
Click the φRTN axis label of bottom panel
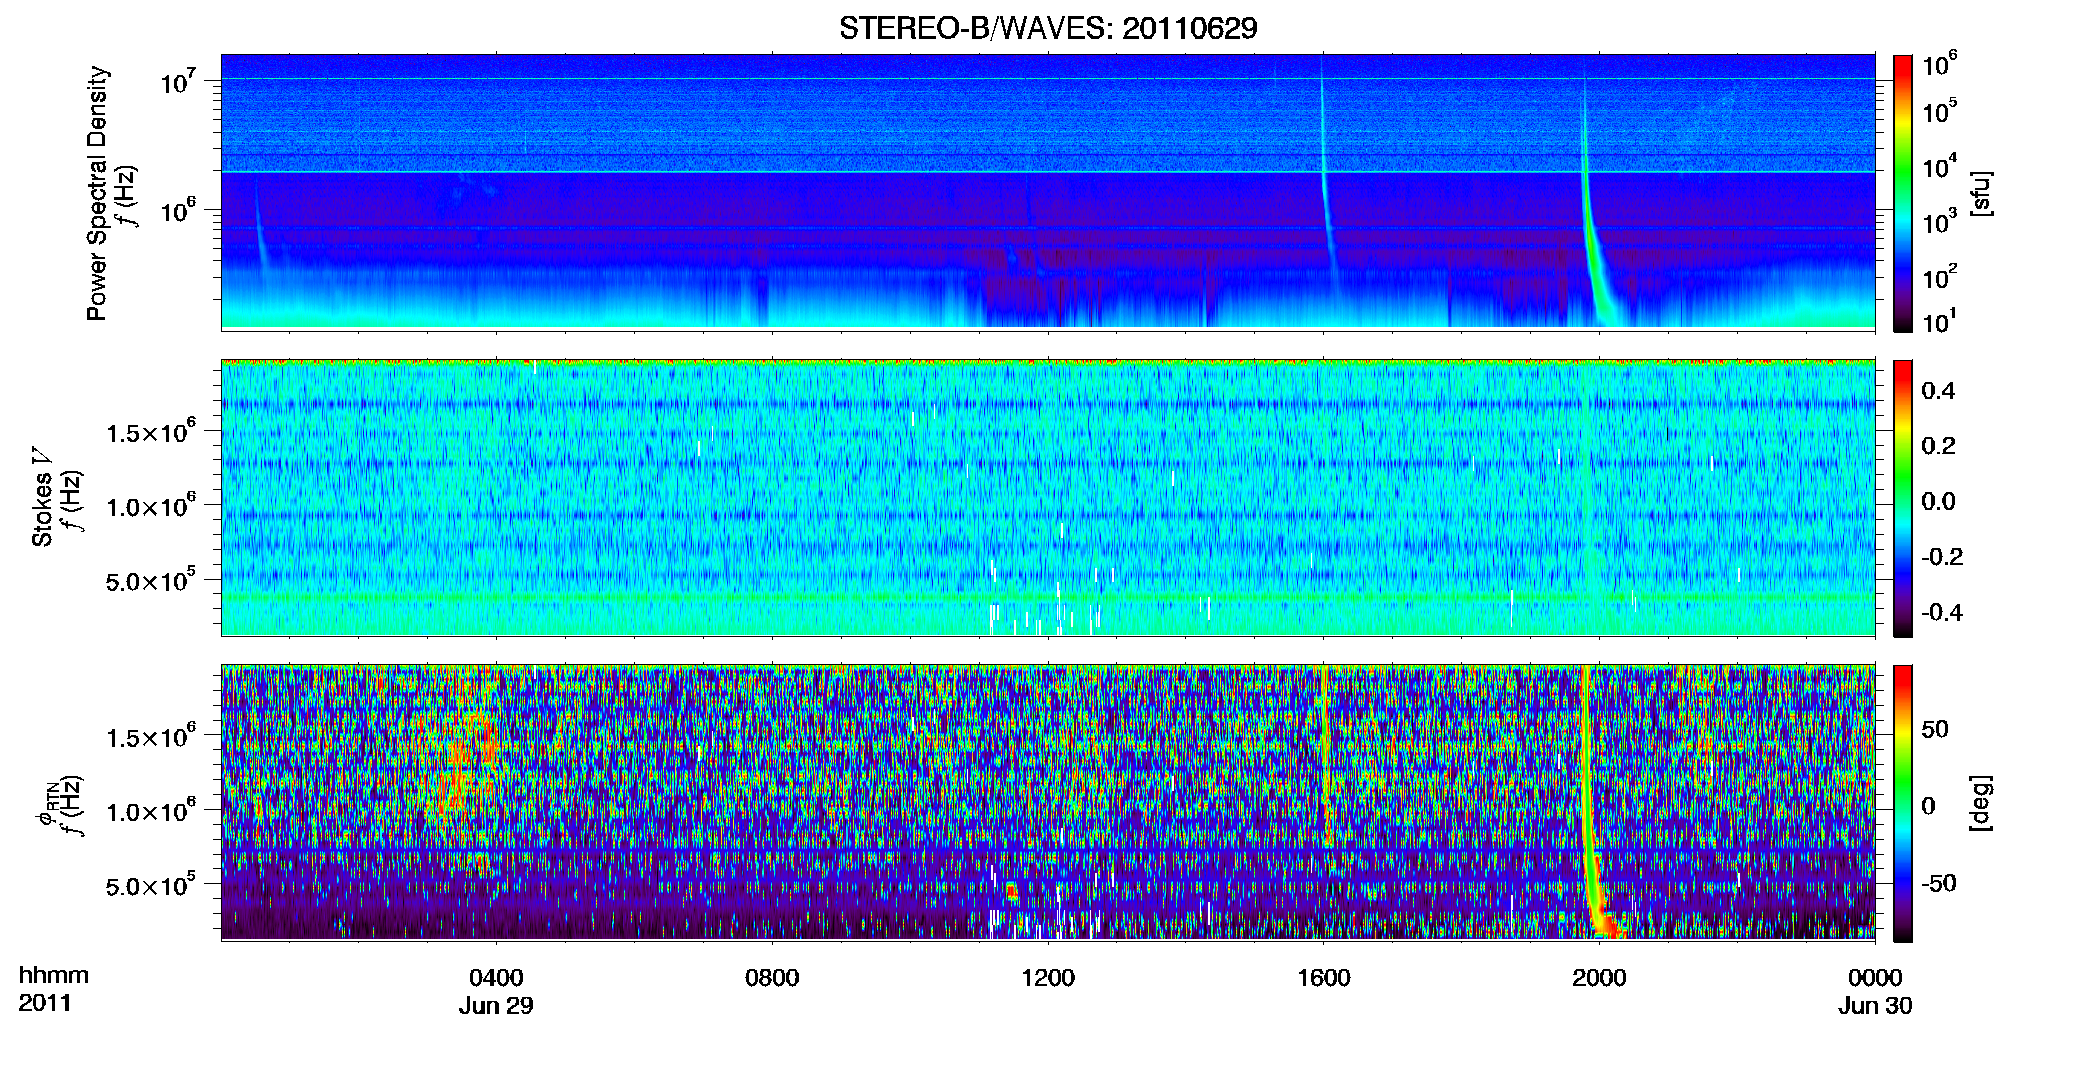pyautogui.click(x=45, y=804)
